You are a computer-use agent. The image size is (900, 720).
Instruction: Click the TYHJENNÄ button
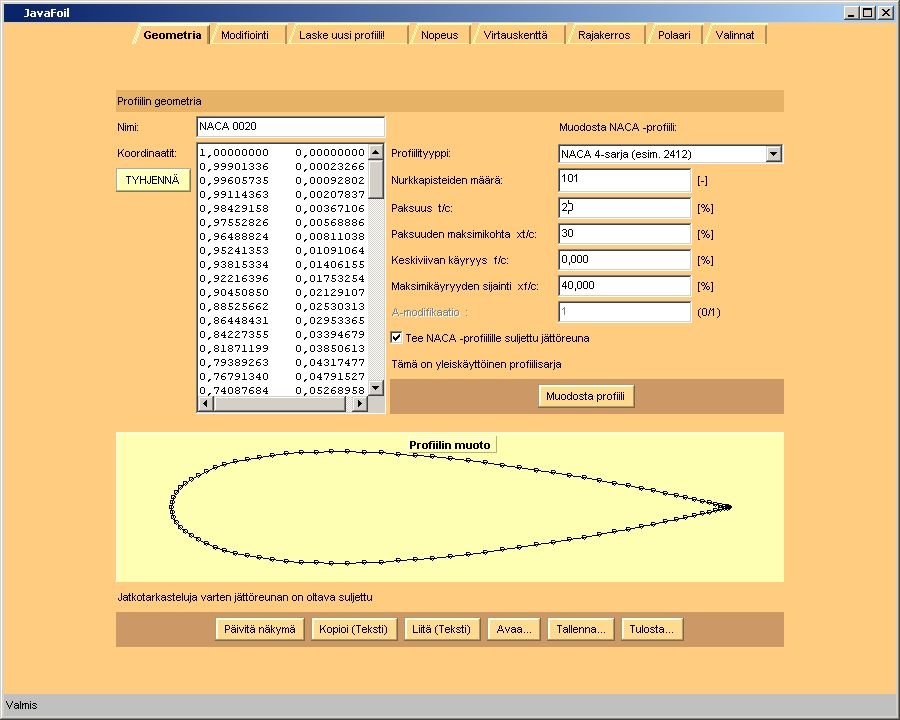coord(153,180)
